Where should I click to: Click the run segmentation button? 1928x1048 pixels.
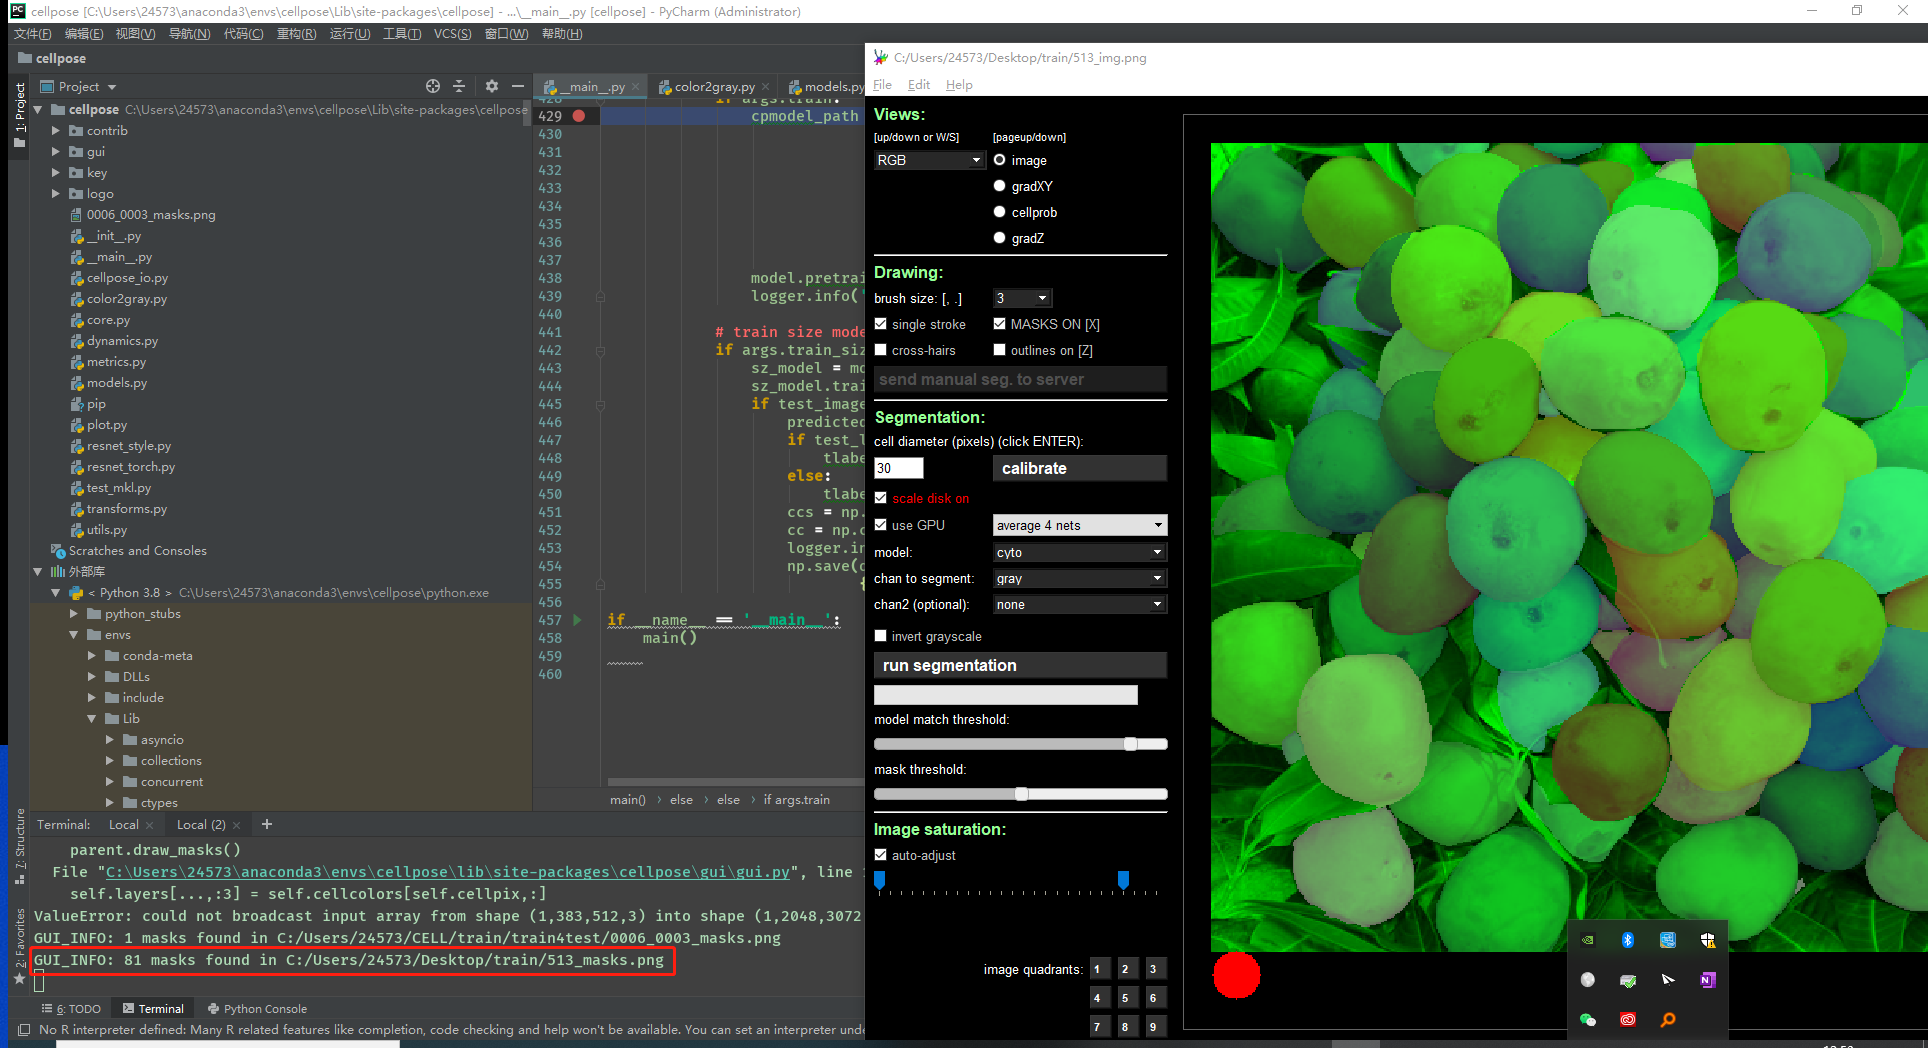pos(1019,665)
